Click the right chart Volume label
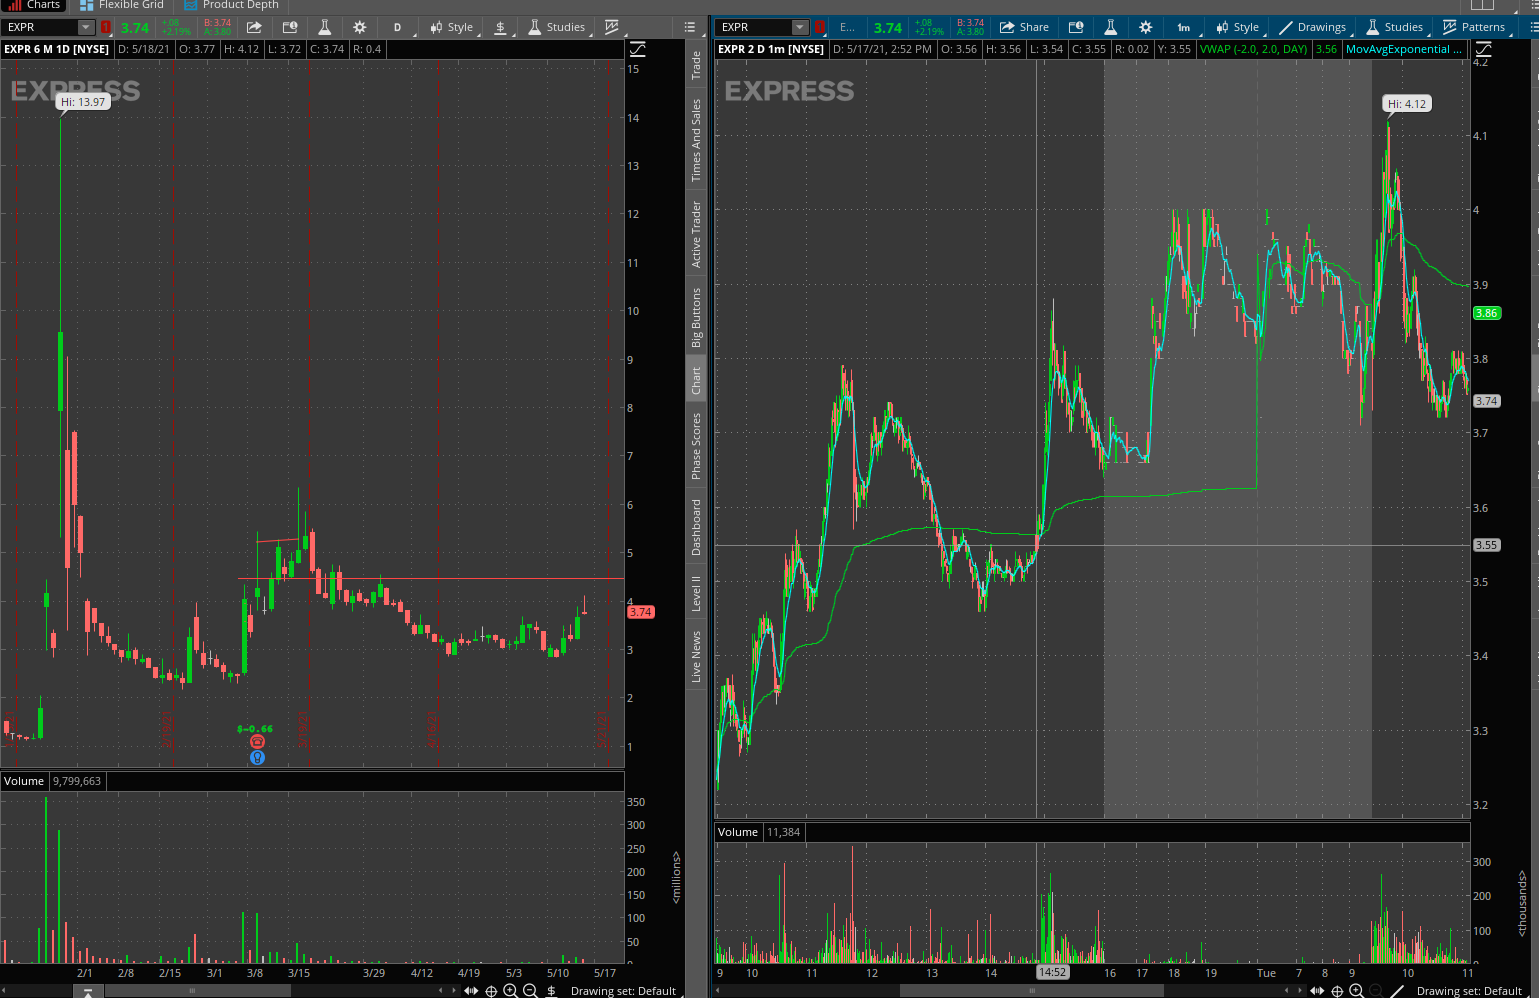 pos(738,832)
